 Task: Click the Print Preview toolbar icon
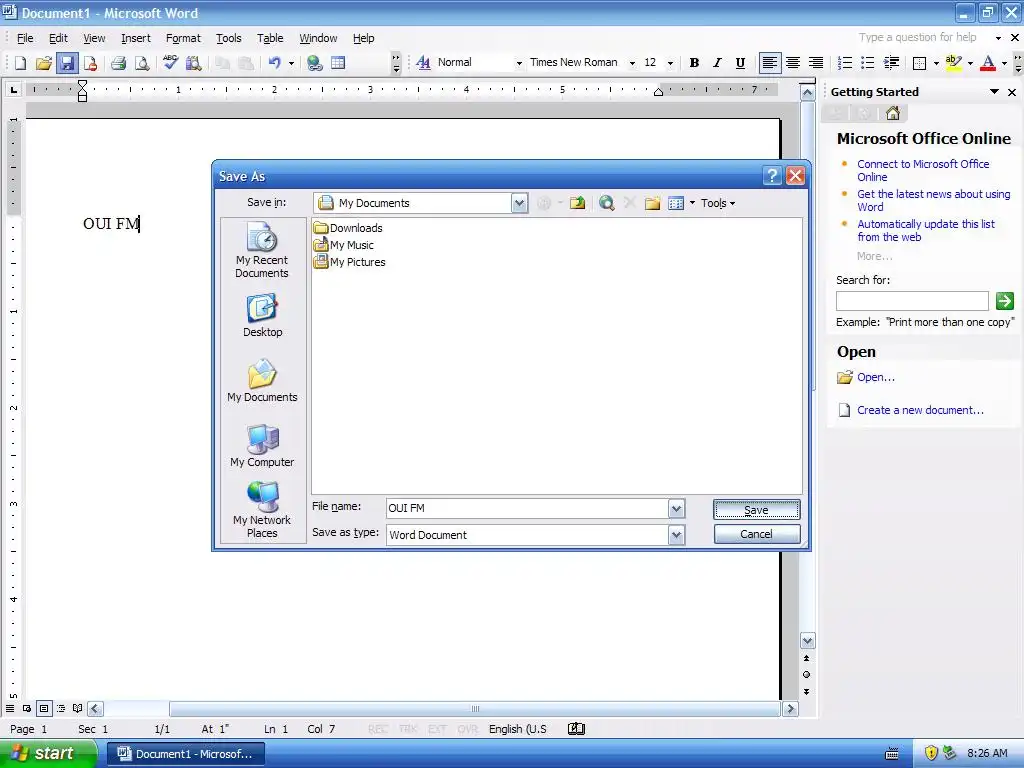142,63
